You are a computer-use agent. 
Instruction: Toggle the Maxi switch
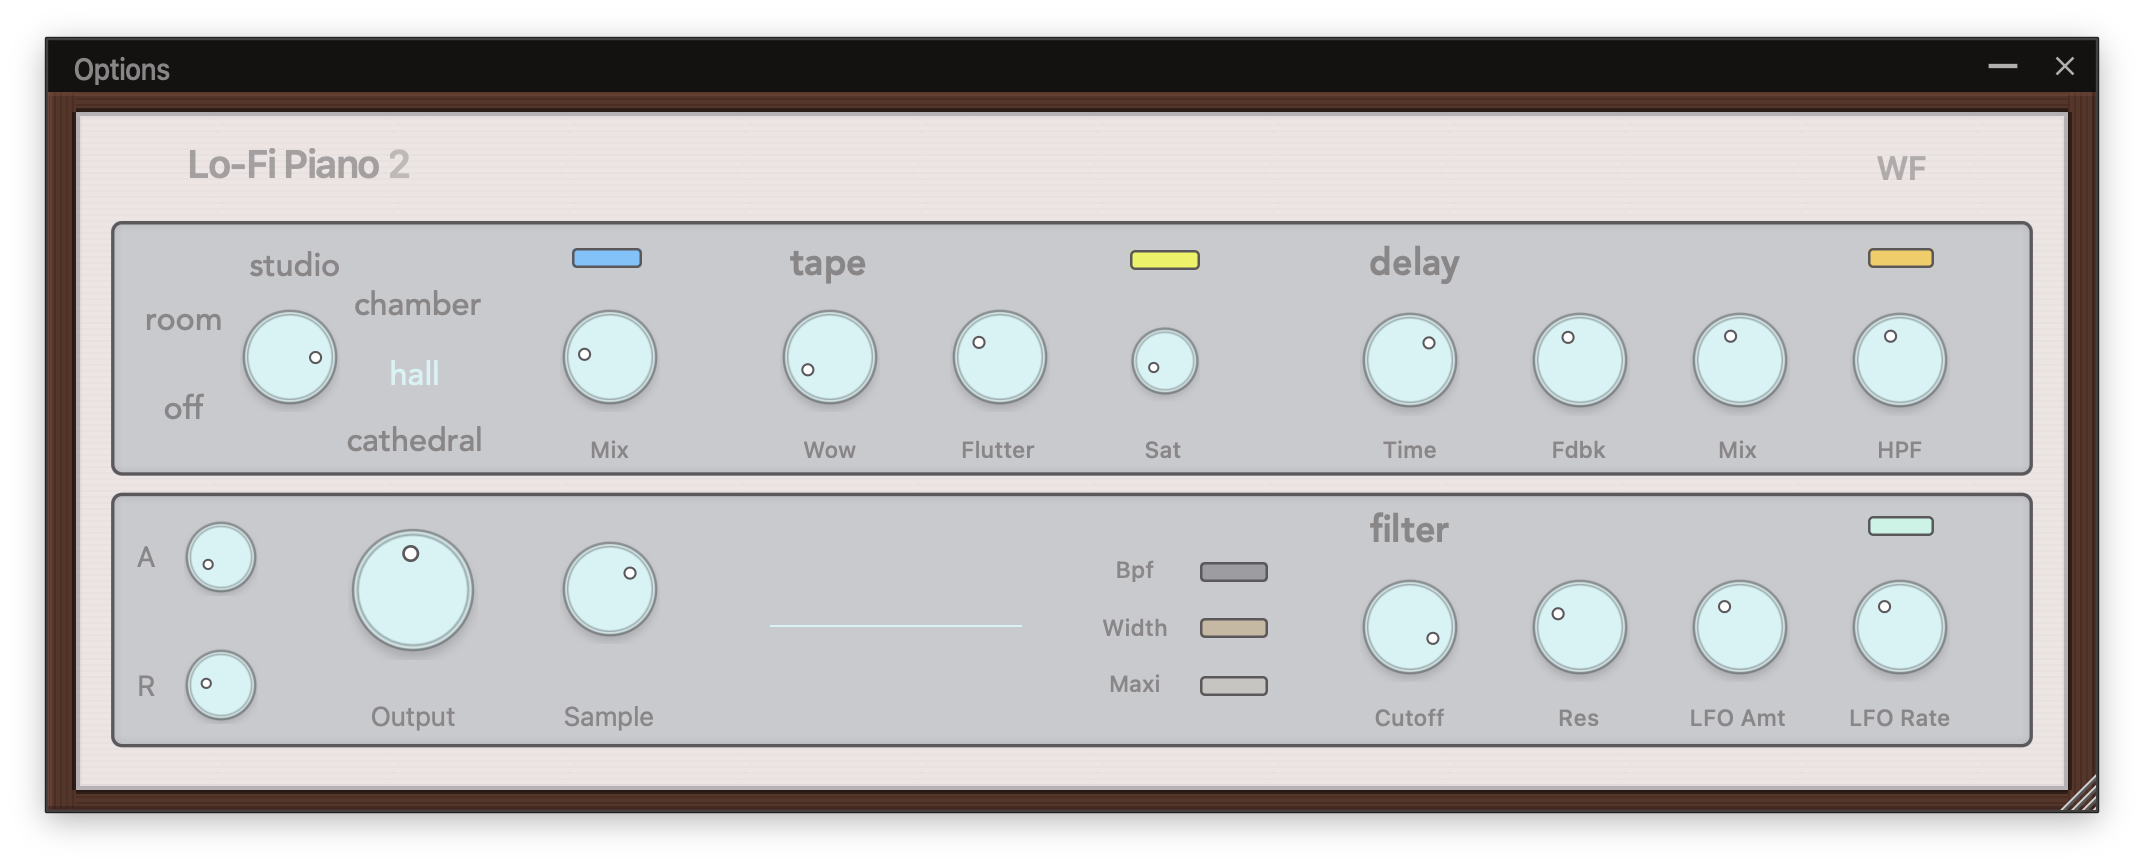(1234, 686)
